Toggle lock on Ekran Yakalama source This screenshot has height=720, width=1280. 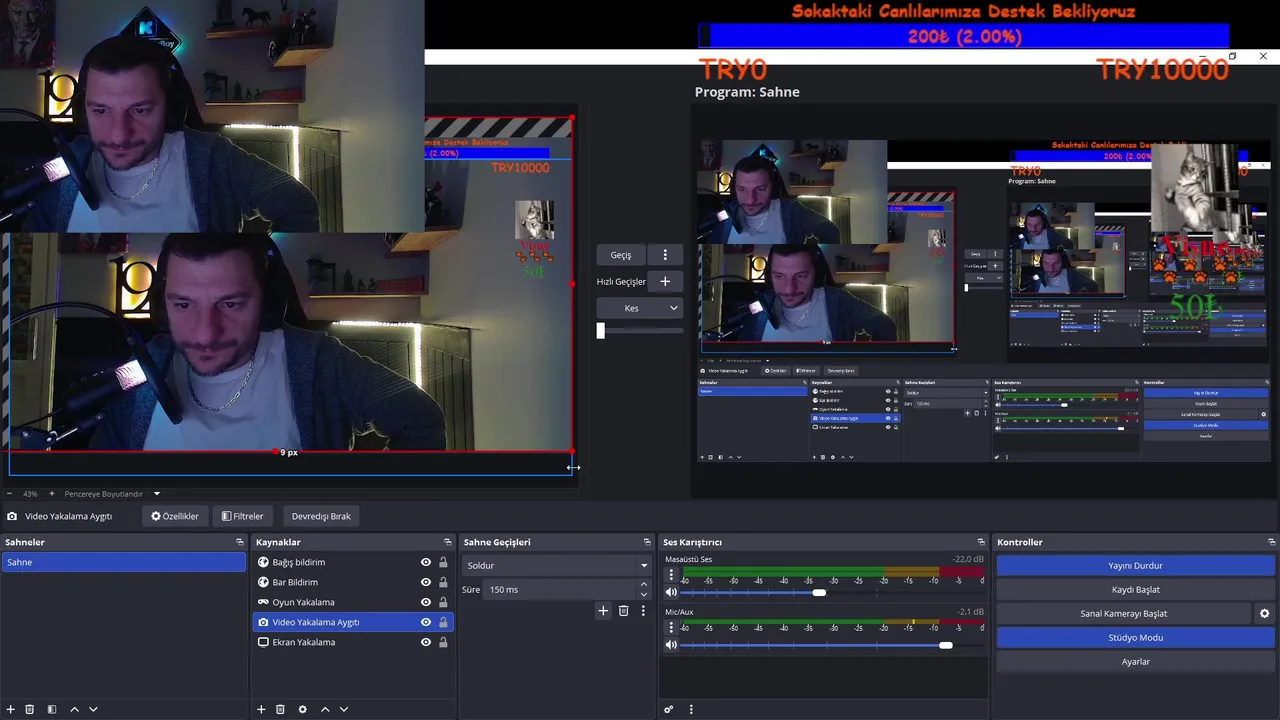(x=443, y=642)
